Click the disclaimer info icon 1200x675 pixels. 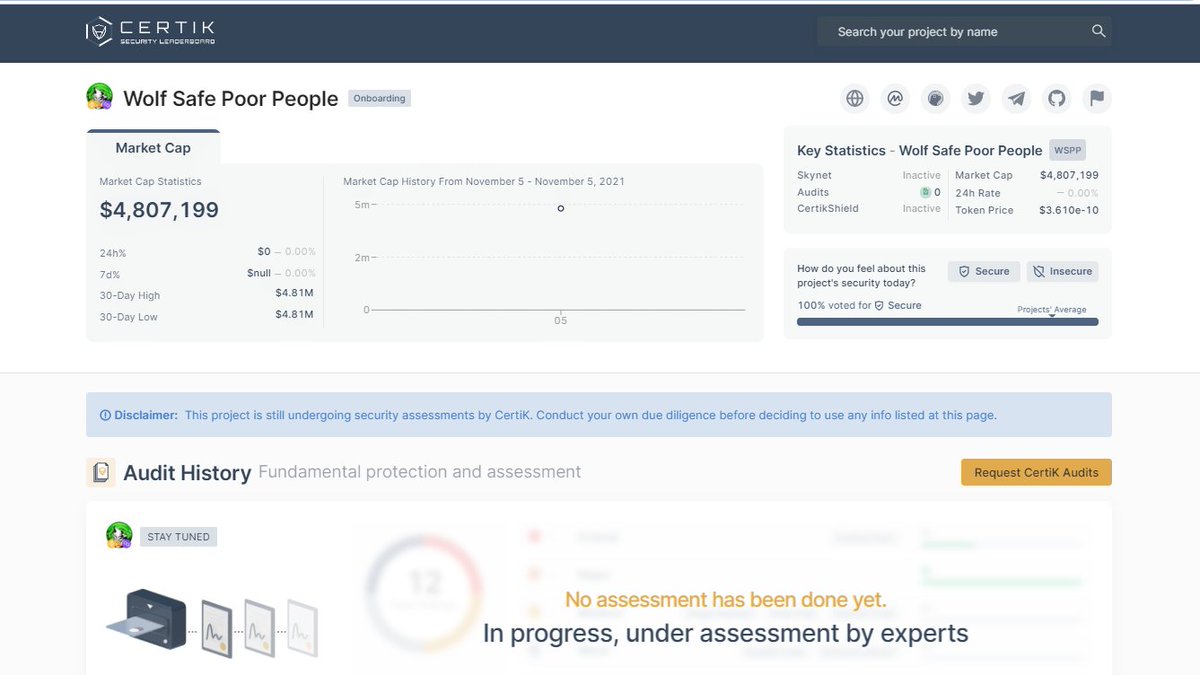[105, 415]
